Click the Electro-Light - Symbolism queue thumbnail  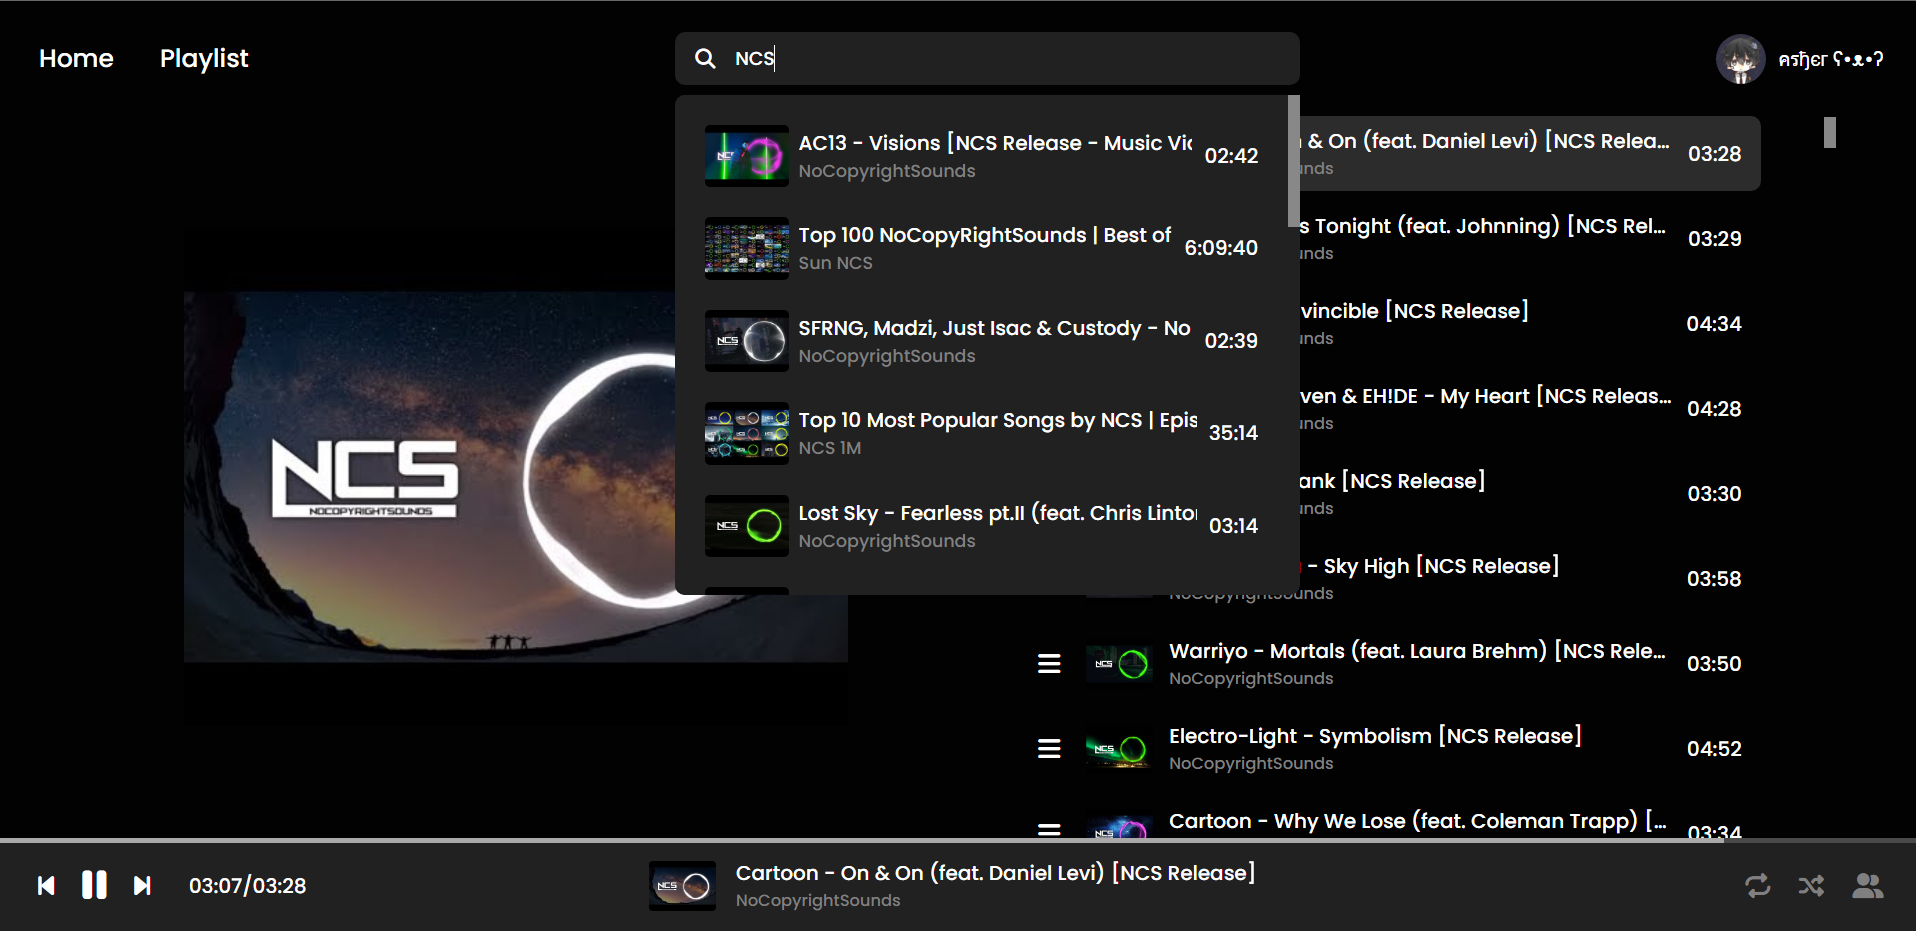click(1119, 749)
